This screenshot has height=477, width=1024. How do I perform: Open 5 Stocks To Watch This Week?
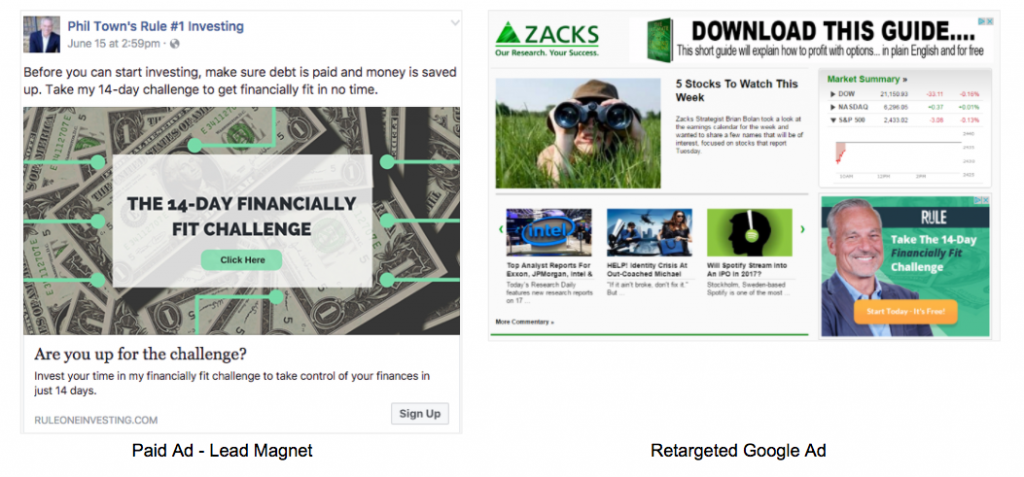coord(737,91)
